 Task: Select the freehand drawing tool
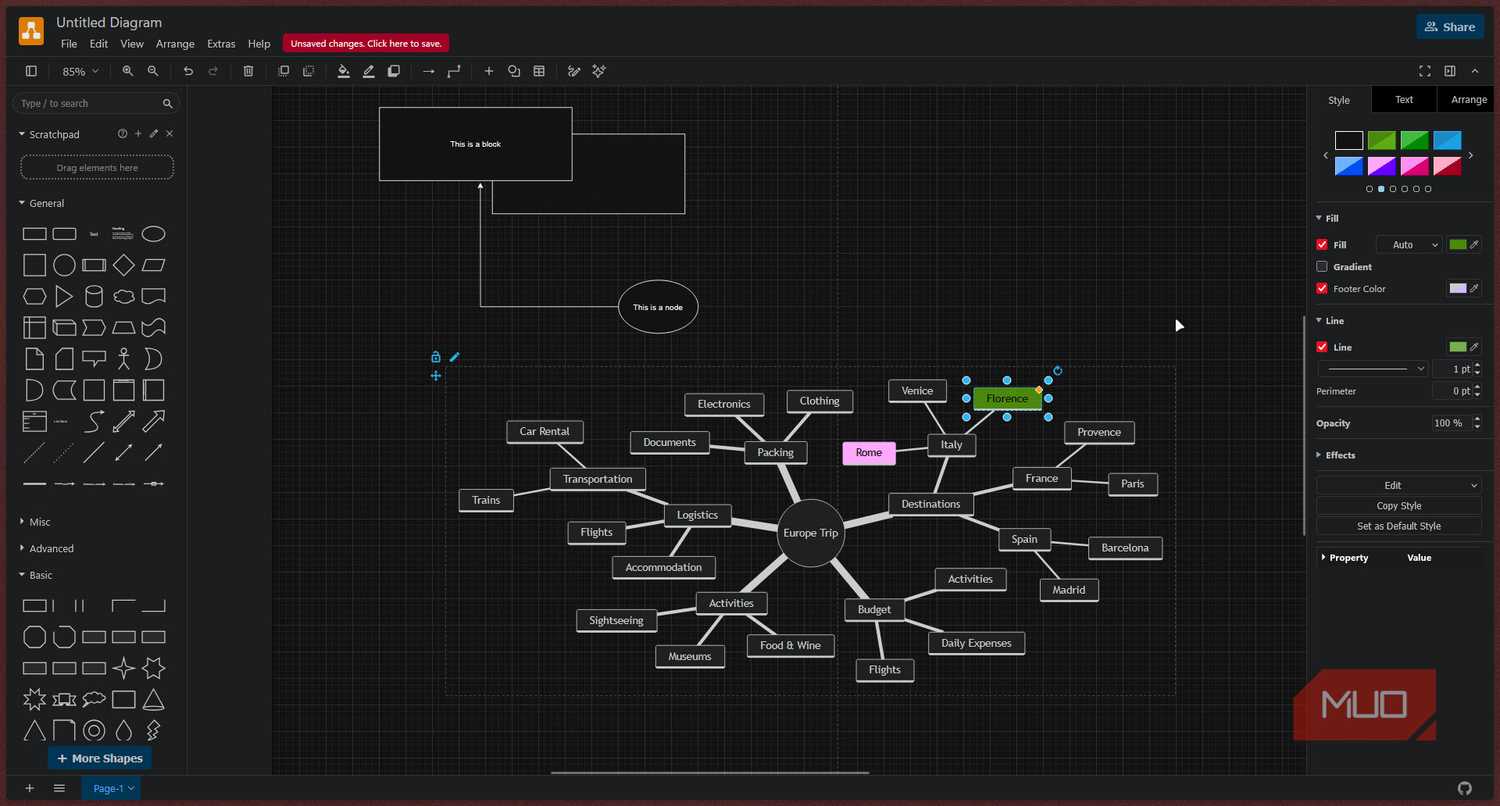[574, 71]
